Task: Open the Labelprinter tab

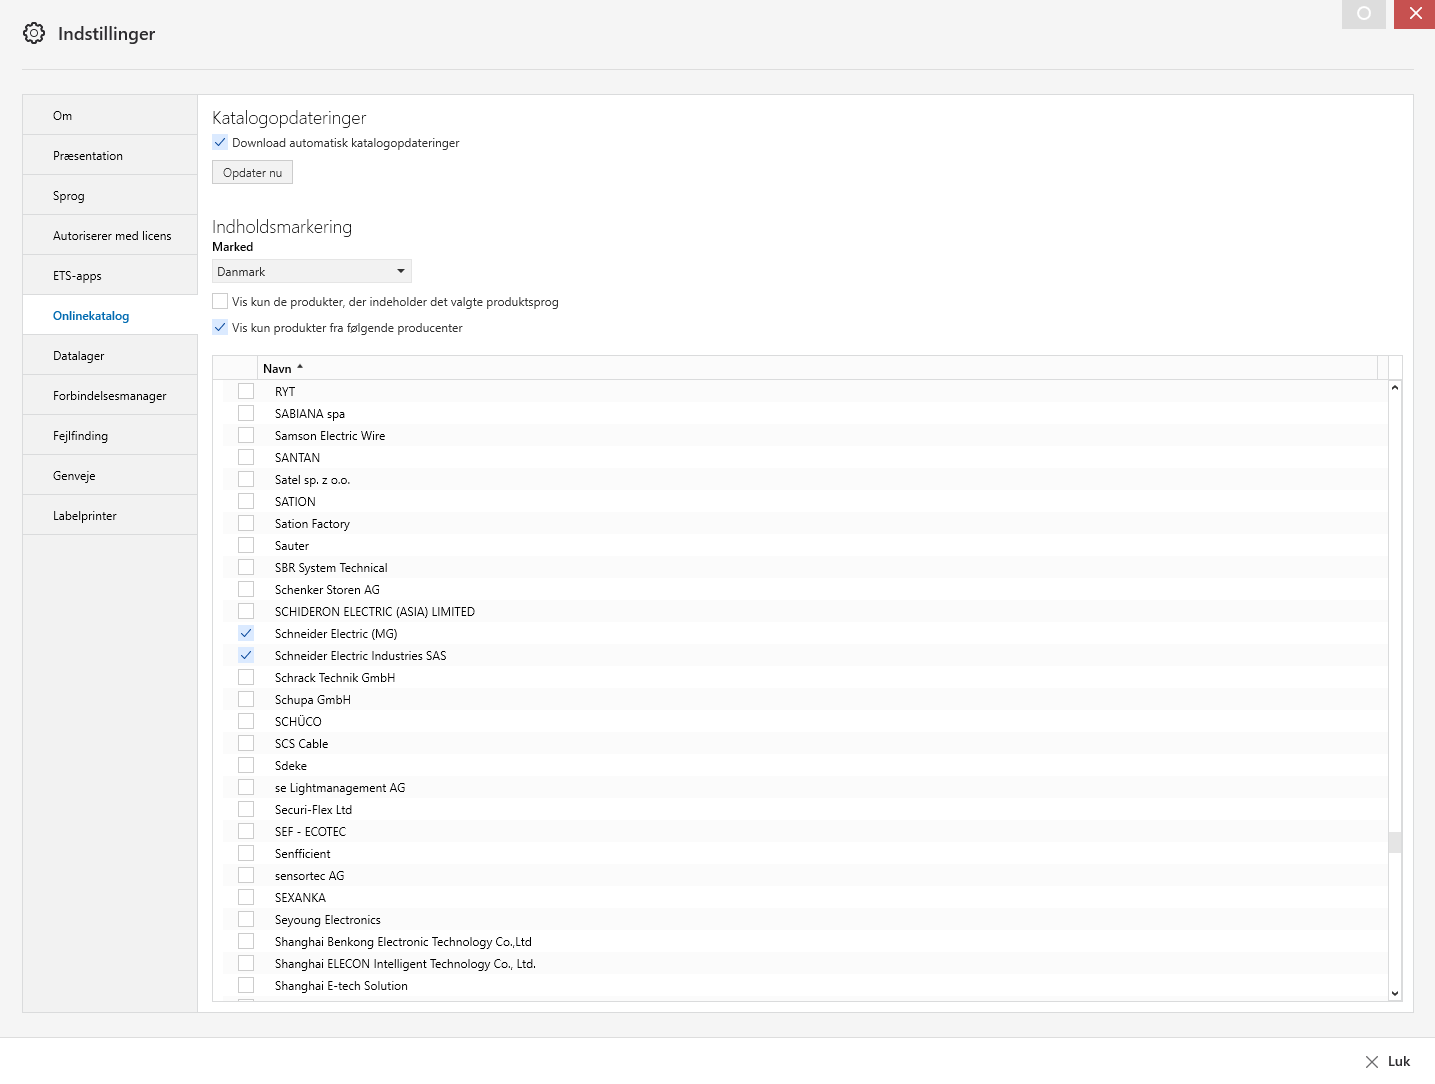Action: (110, 515)
